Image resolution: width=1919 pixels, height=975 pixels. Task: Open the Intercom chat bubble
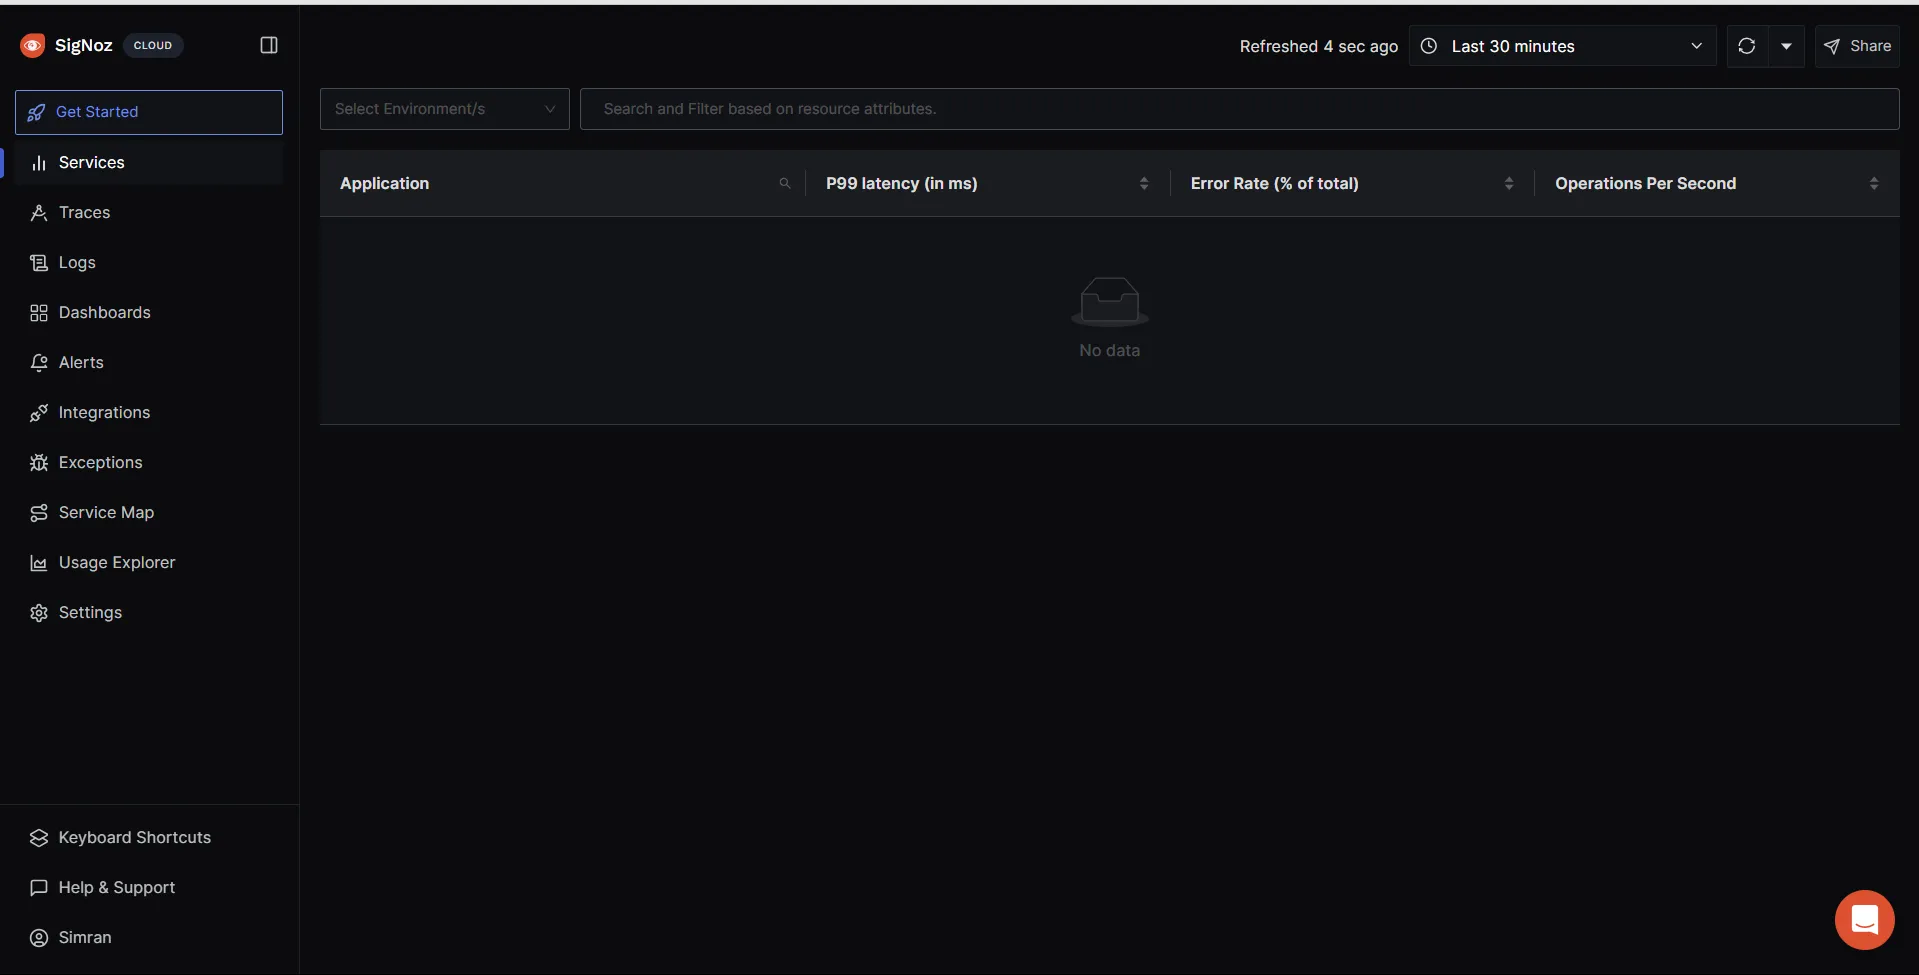[1865, 920]
